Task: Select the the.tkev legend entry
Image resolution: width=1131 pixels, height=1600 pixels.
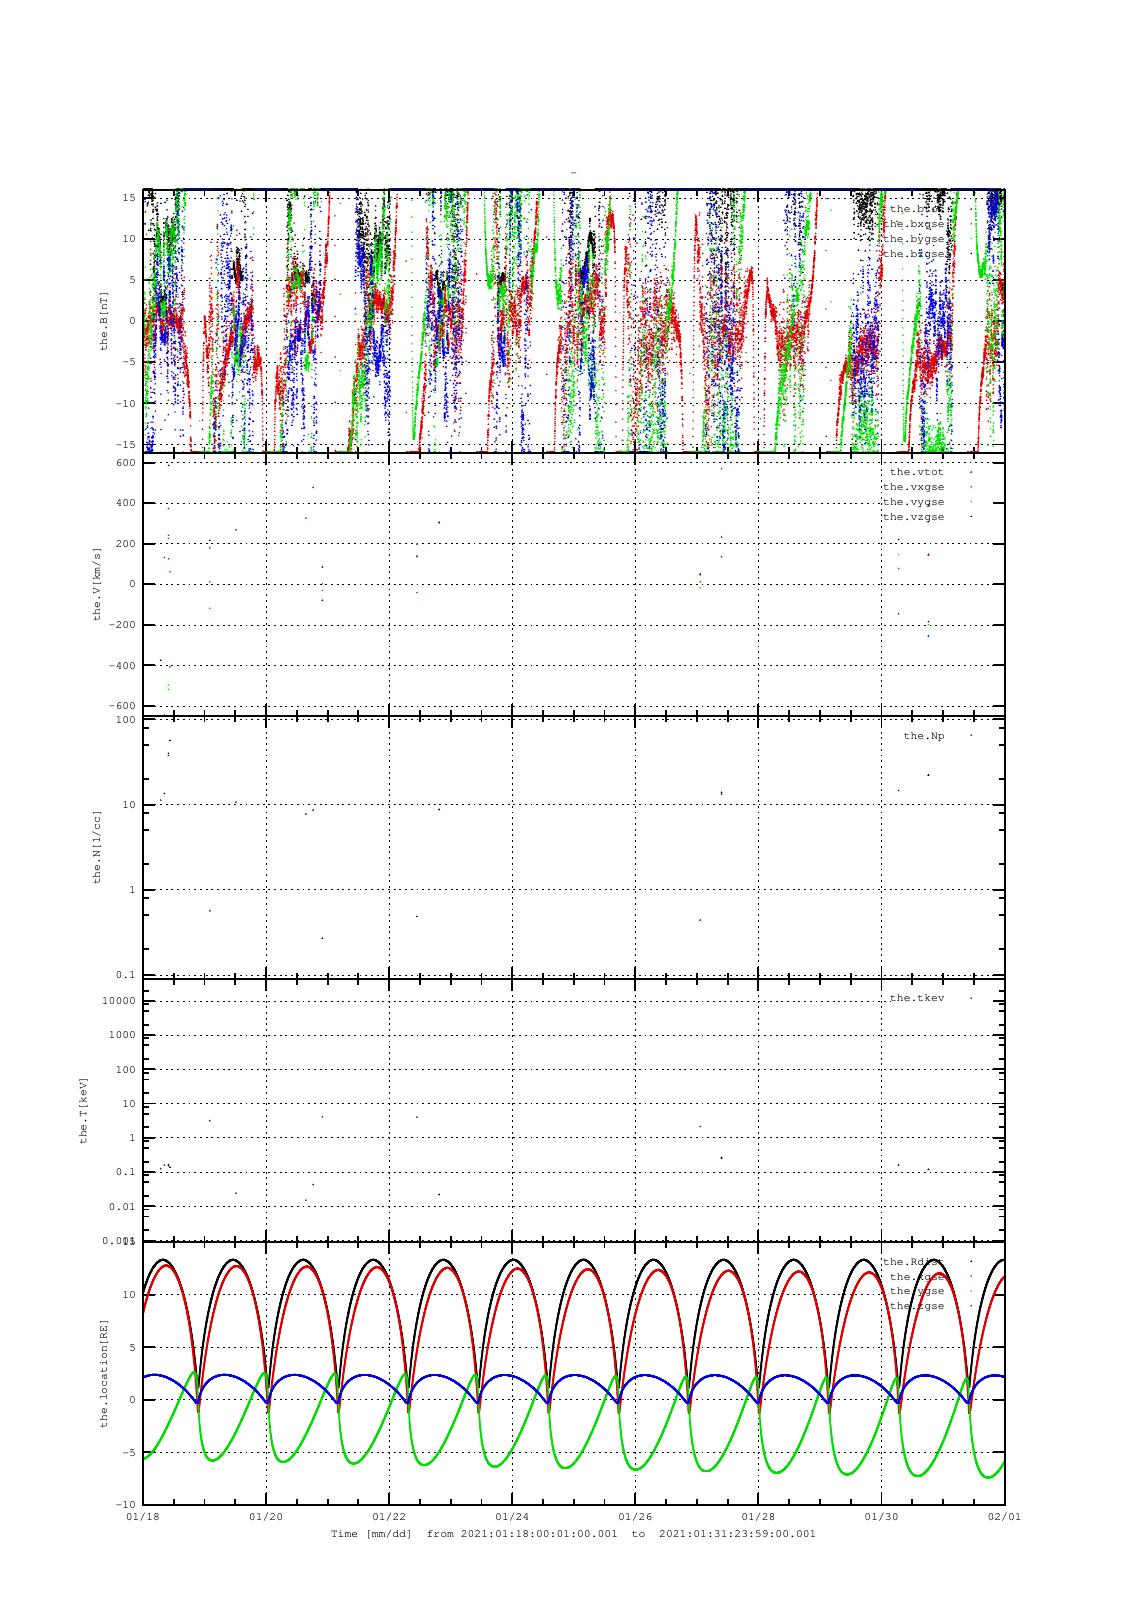Action: click(916, 998)
